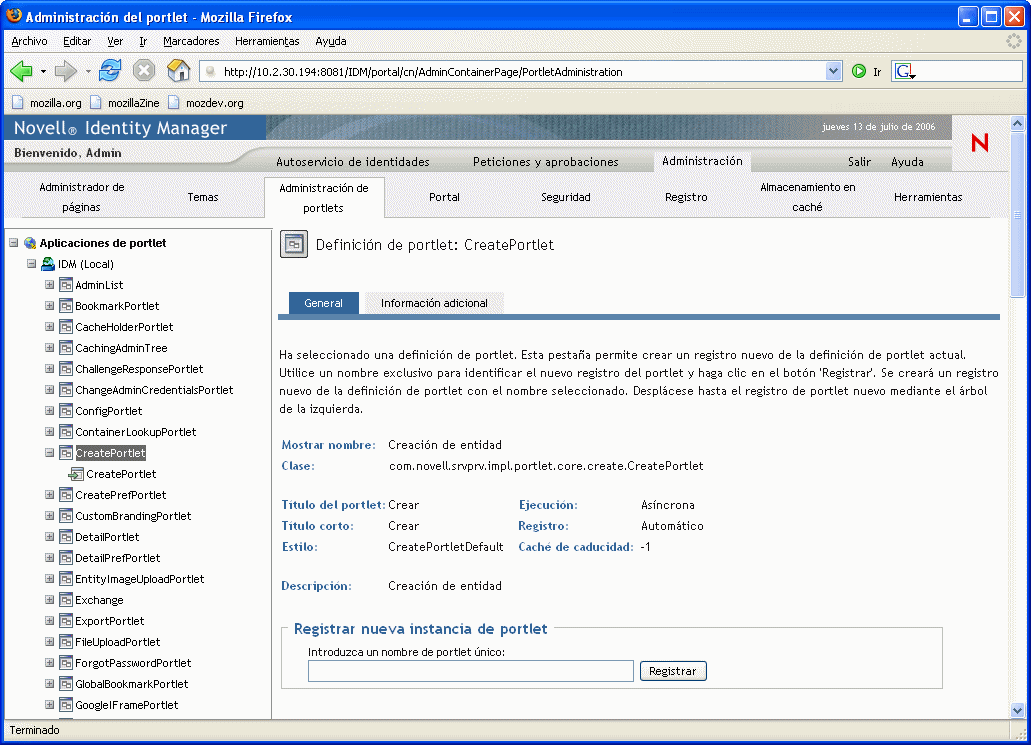1031x745 pixels.
Task: Select the DetailPrefPortlet tree row
Action: (x=118, y=558)
